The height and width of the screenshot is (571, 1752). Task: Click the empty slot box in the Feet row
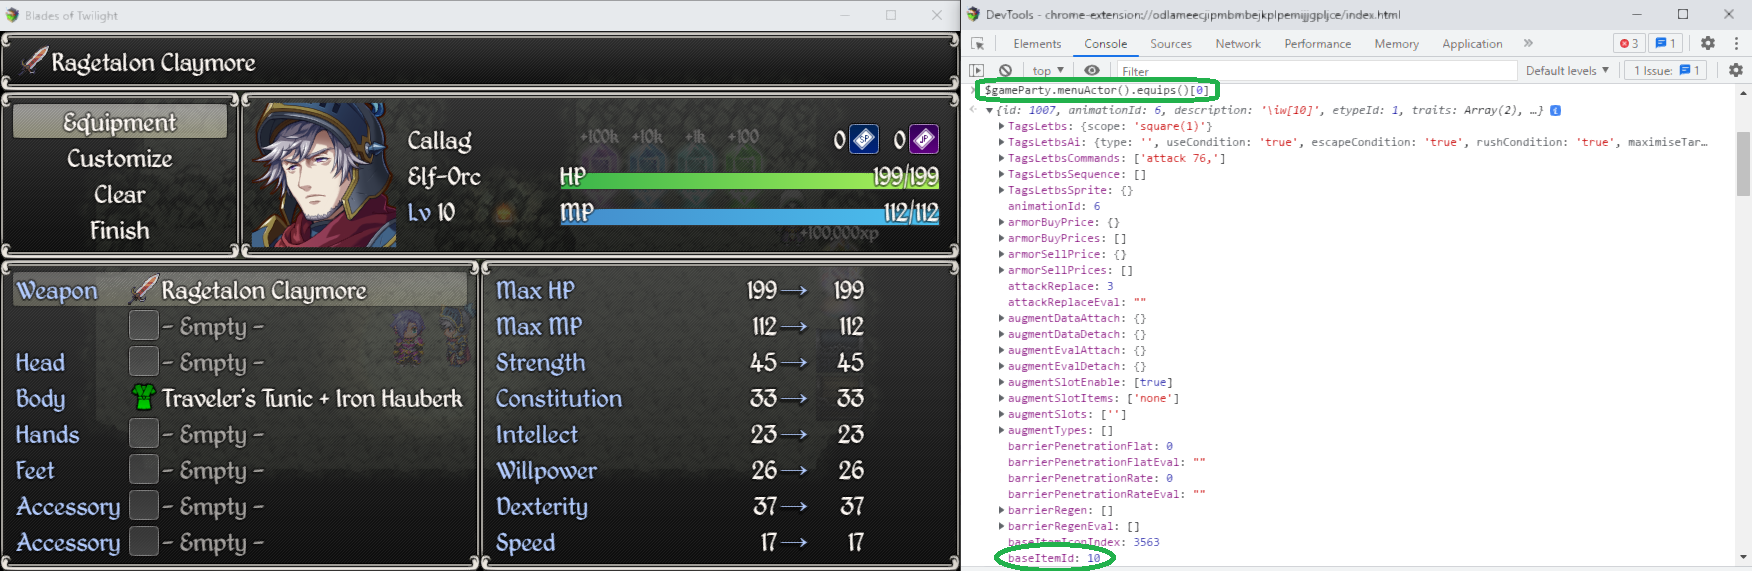tap(144, 470)
